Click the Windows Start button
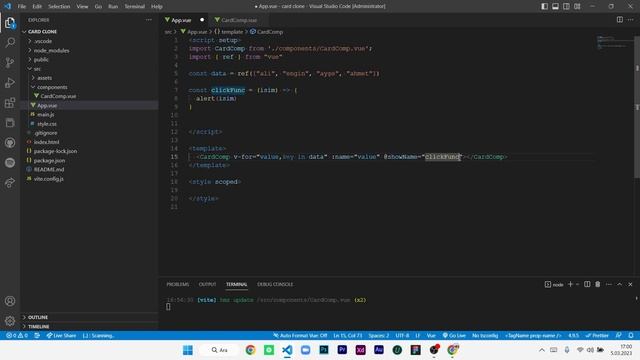 click(188, 350)
